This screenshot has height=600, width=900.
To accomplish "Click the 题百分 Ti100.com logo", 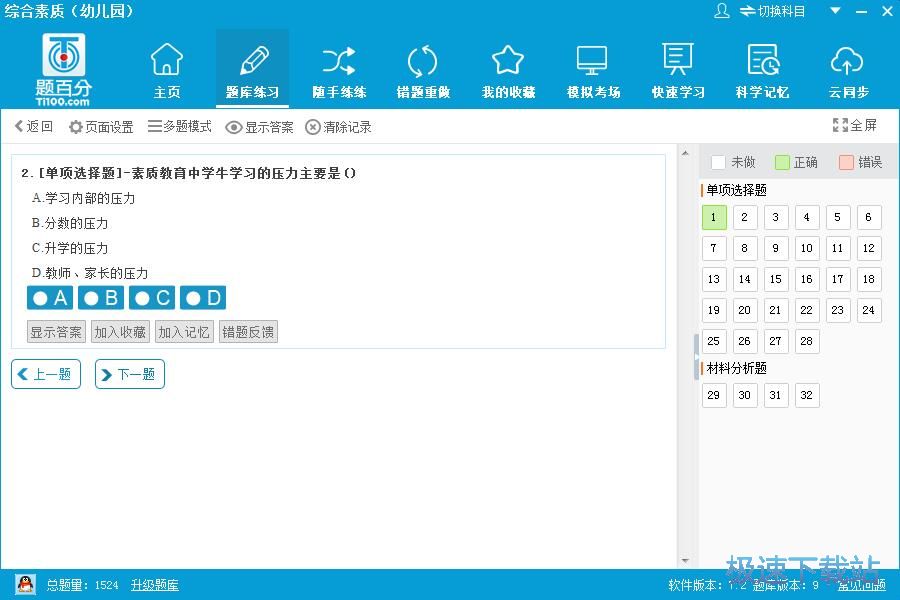I will 63,69.
